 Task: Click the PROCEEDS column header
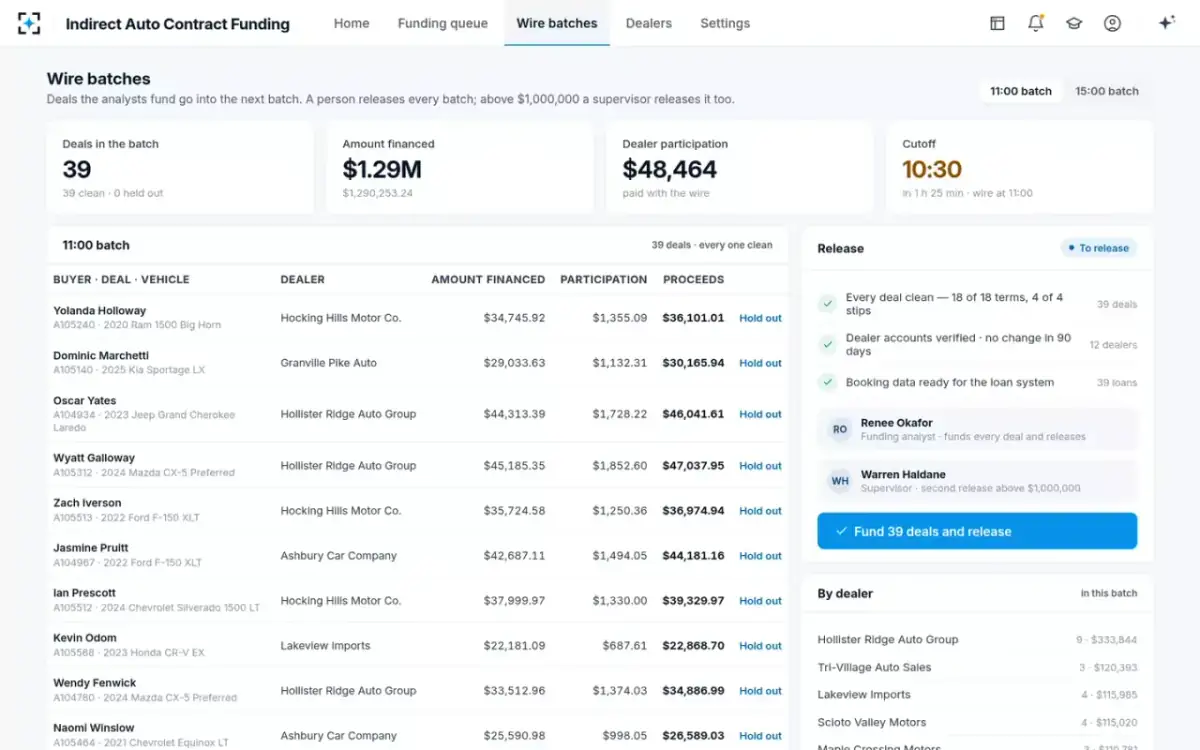tap(694, 280)
